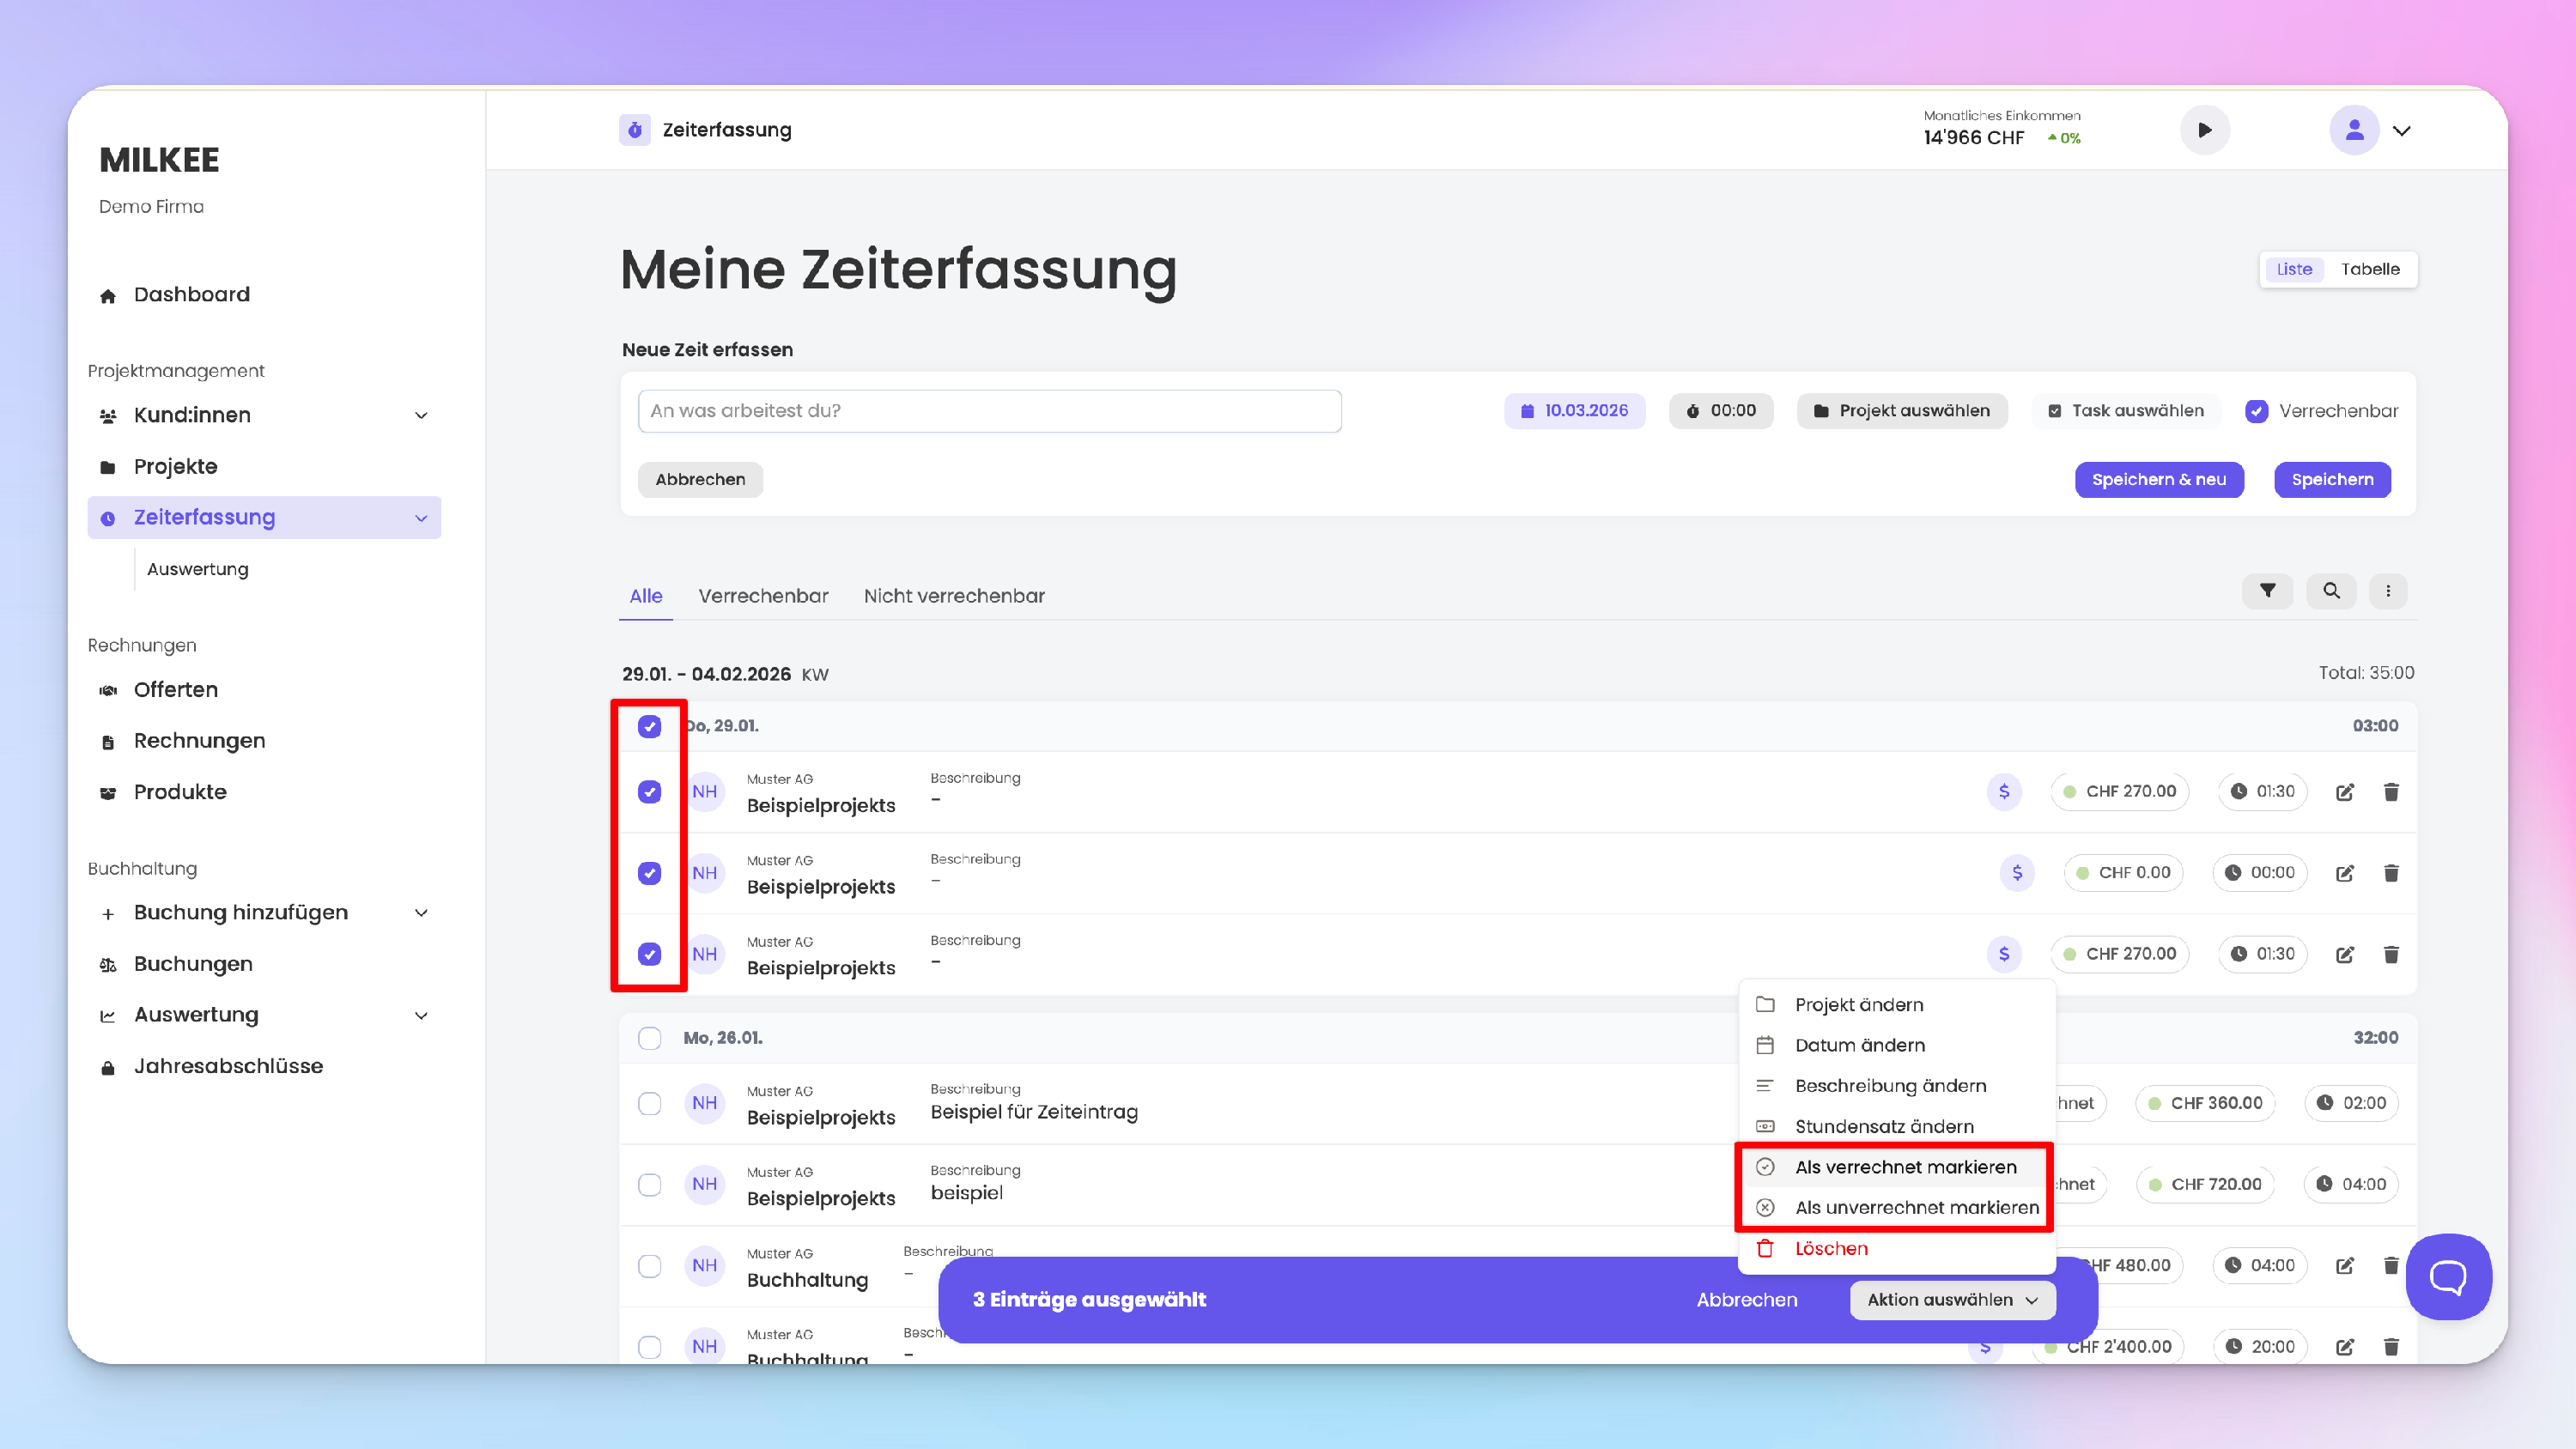Image resolution: width=2576 pixels, height=1449 pixels.
Task: Click the dollar billable icon on the CHF 0.00 row
Action: click(x=2017, y=873)
